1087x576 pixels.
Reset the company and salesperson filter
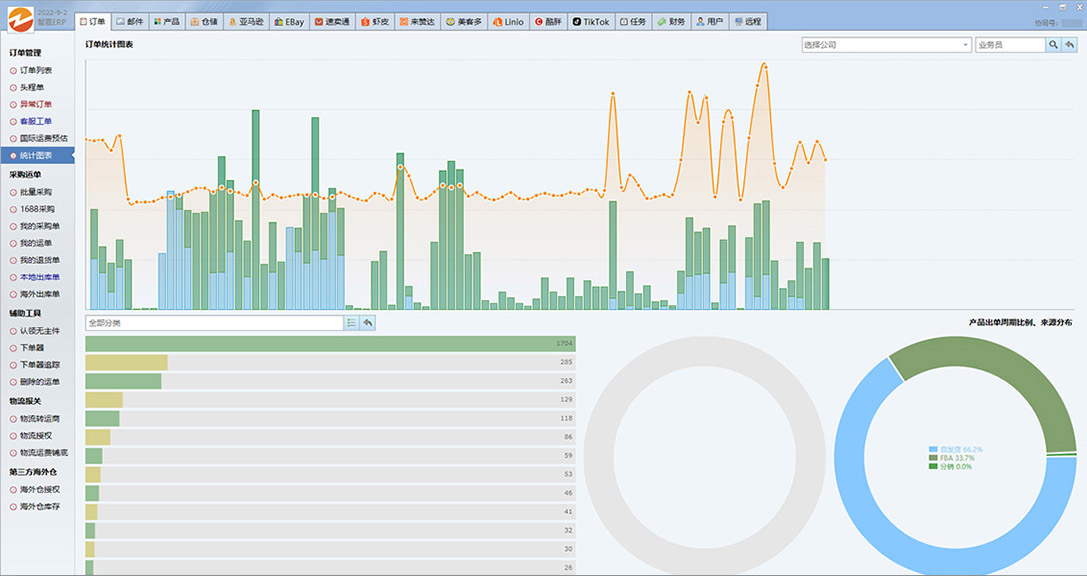click(x=1070, y=45)
